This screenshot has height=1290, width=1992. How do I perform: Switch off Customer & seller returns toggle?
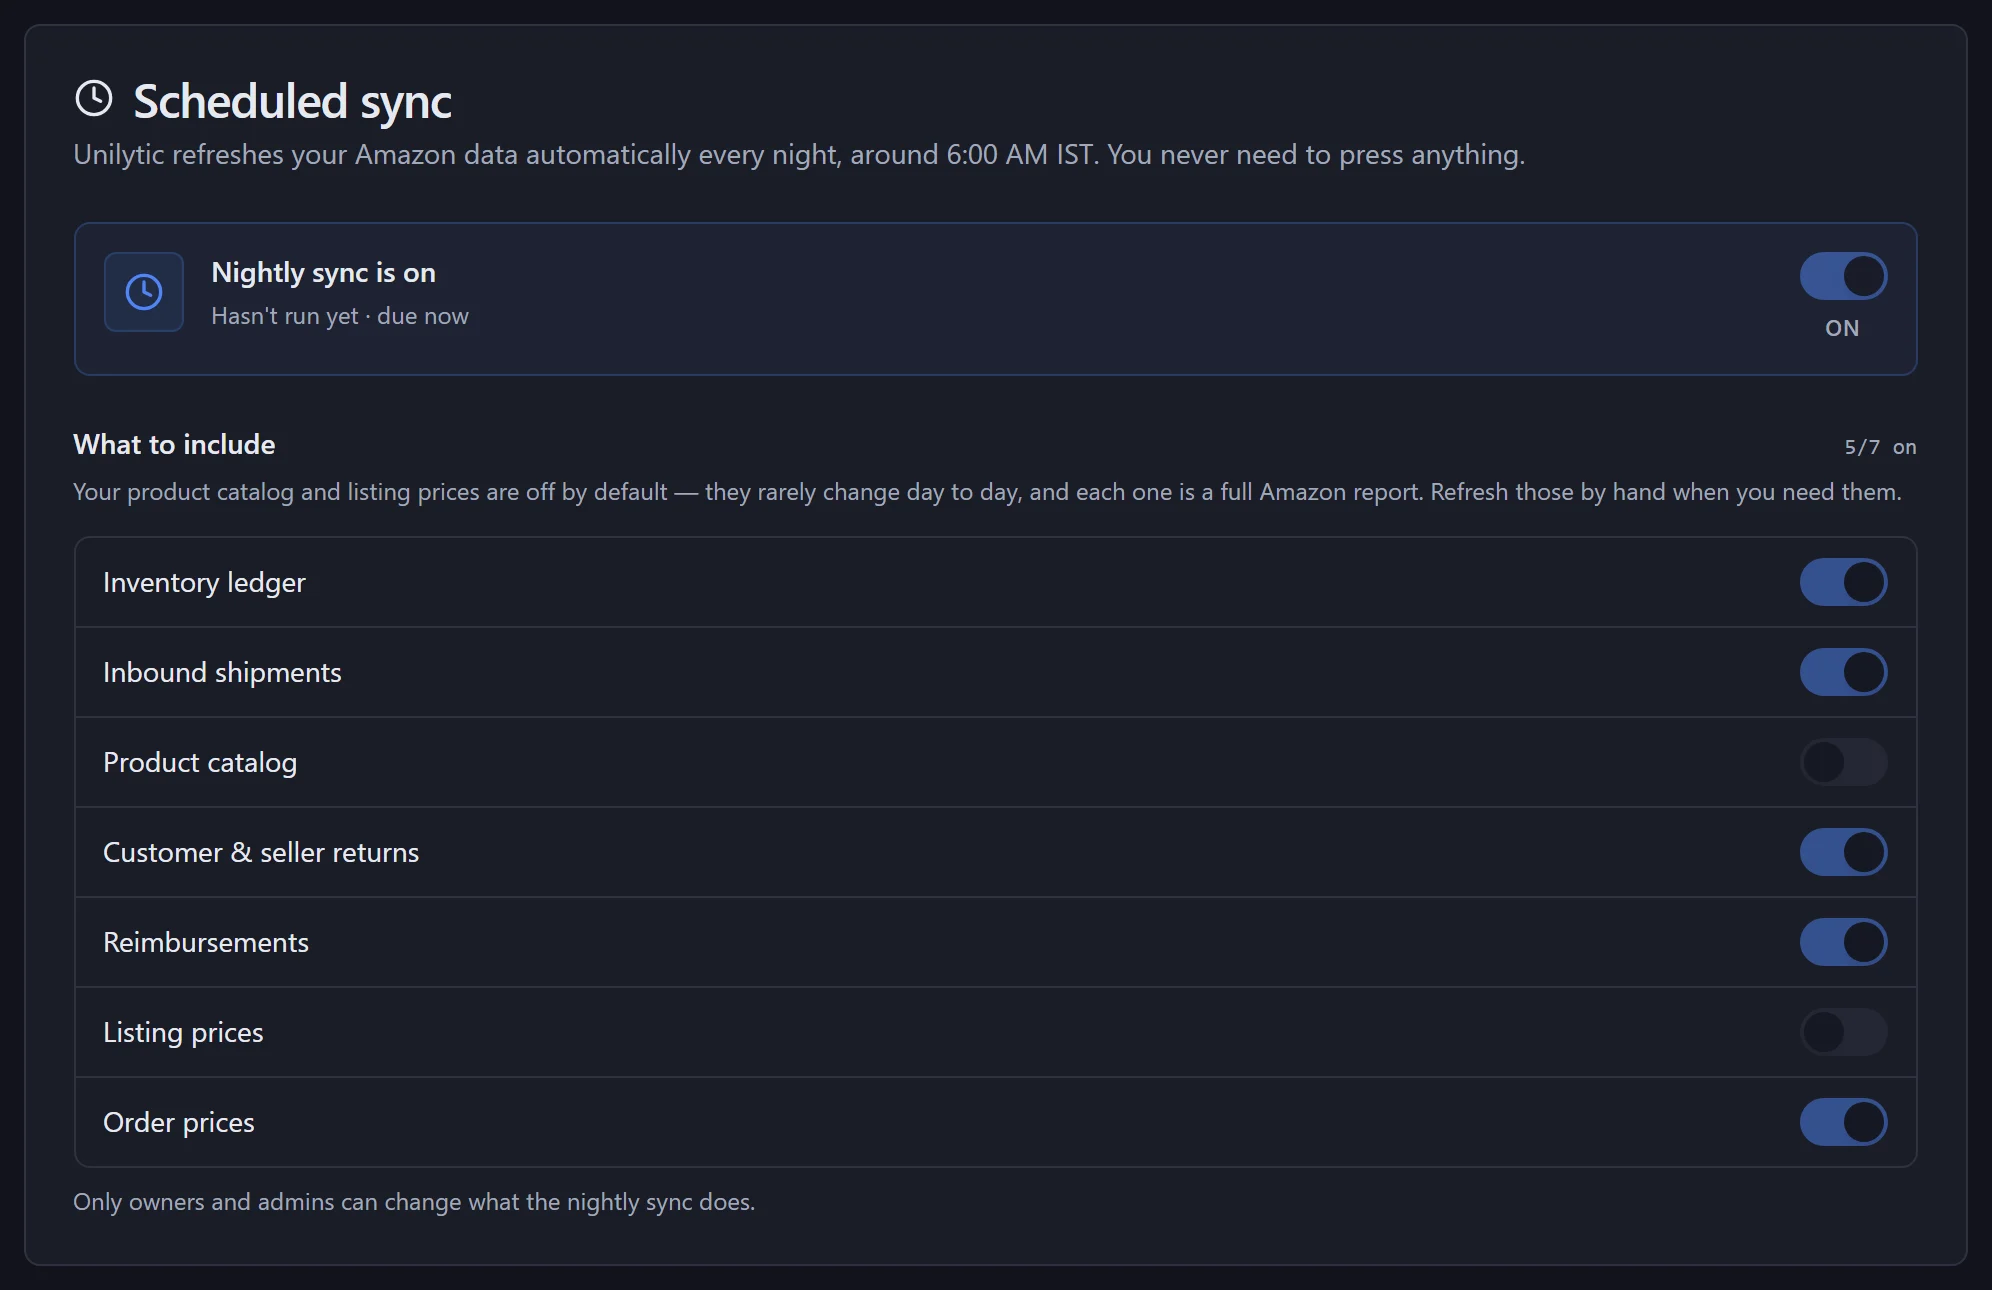(x=1843, y=852)
